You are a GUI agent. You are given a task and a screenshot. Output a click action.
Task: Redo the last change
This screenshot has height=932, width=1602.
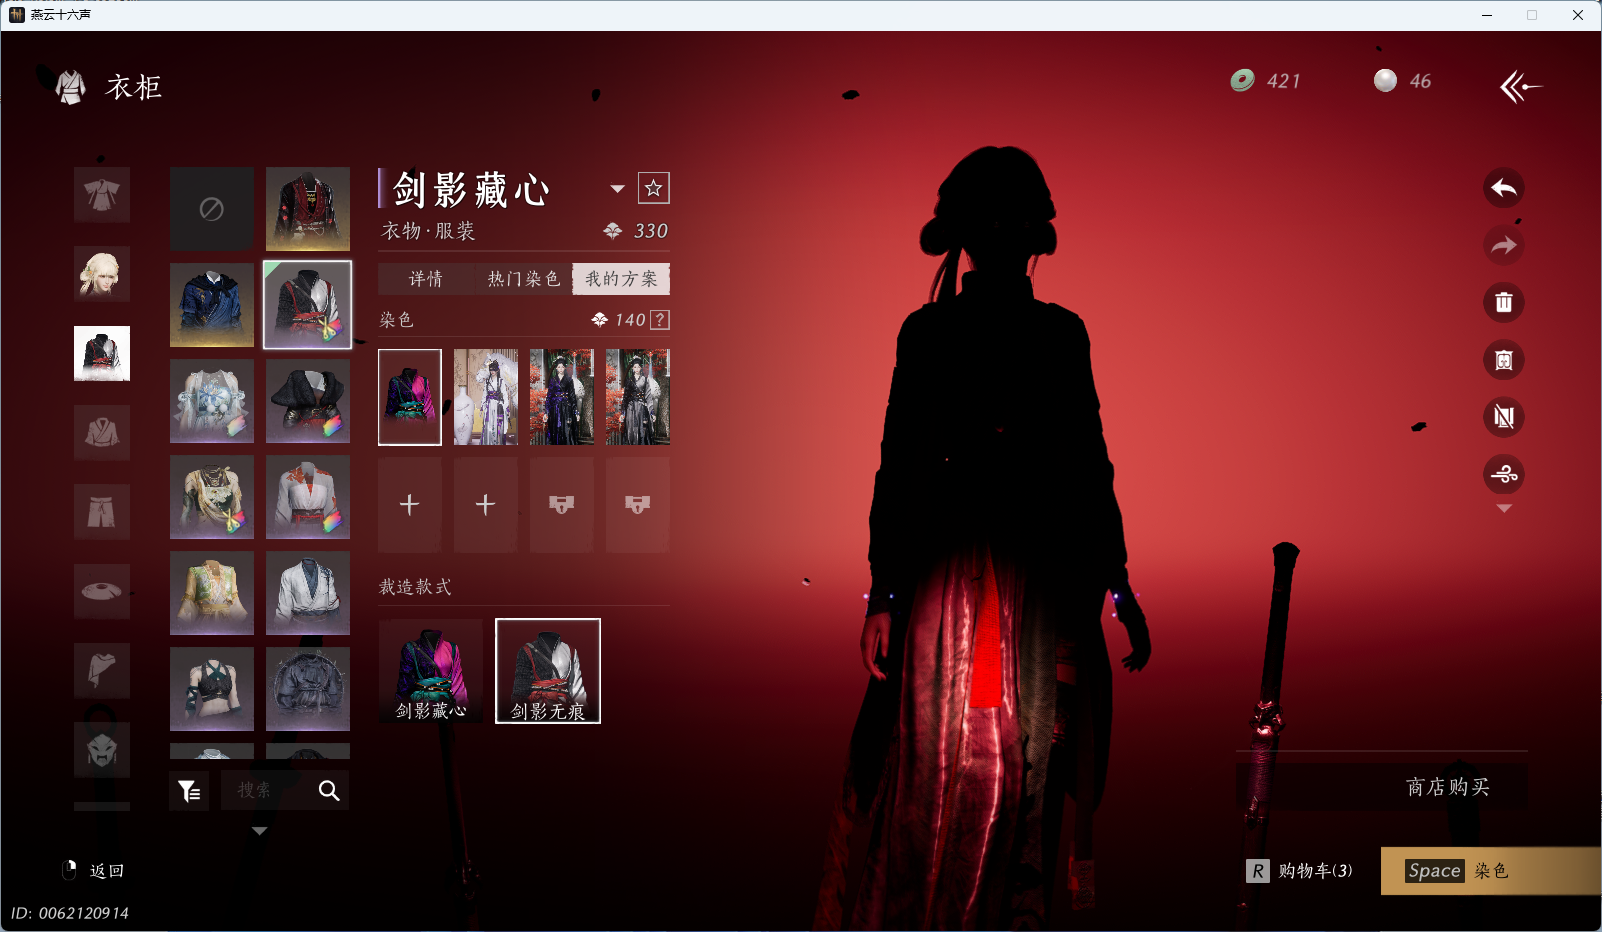click(1504, 245)
